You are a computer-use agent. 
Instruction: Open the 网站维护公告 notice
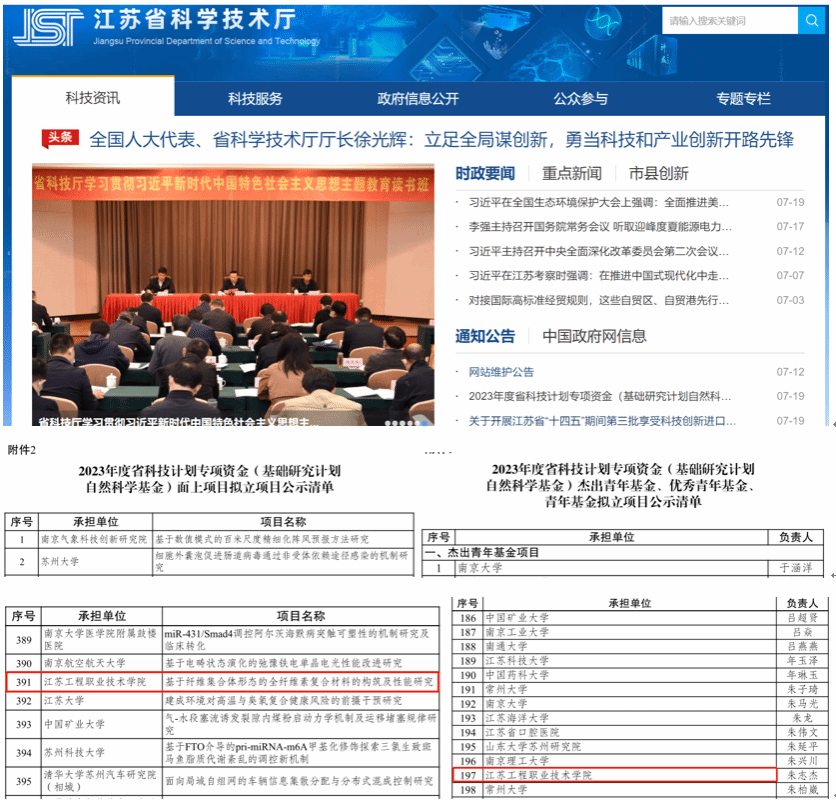tap(501, 372)
